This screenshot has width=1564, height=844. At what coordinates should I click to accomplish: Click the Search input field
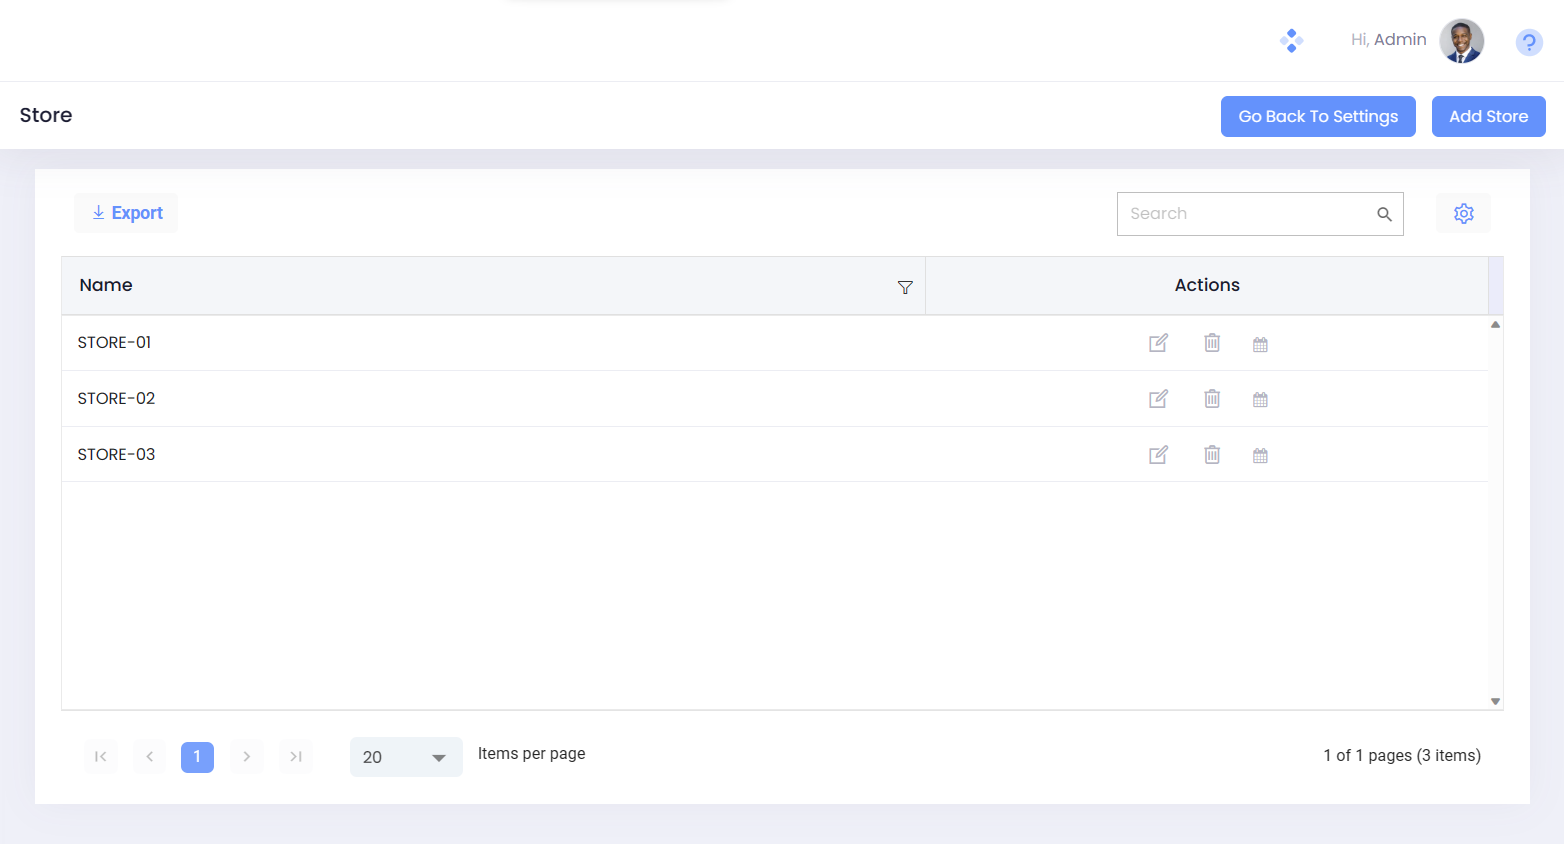pos(1245,214)
